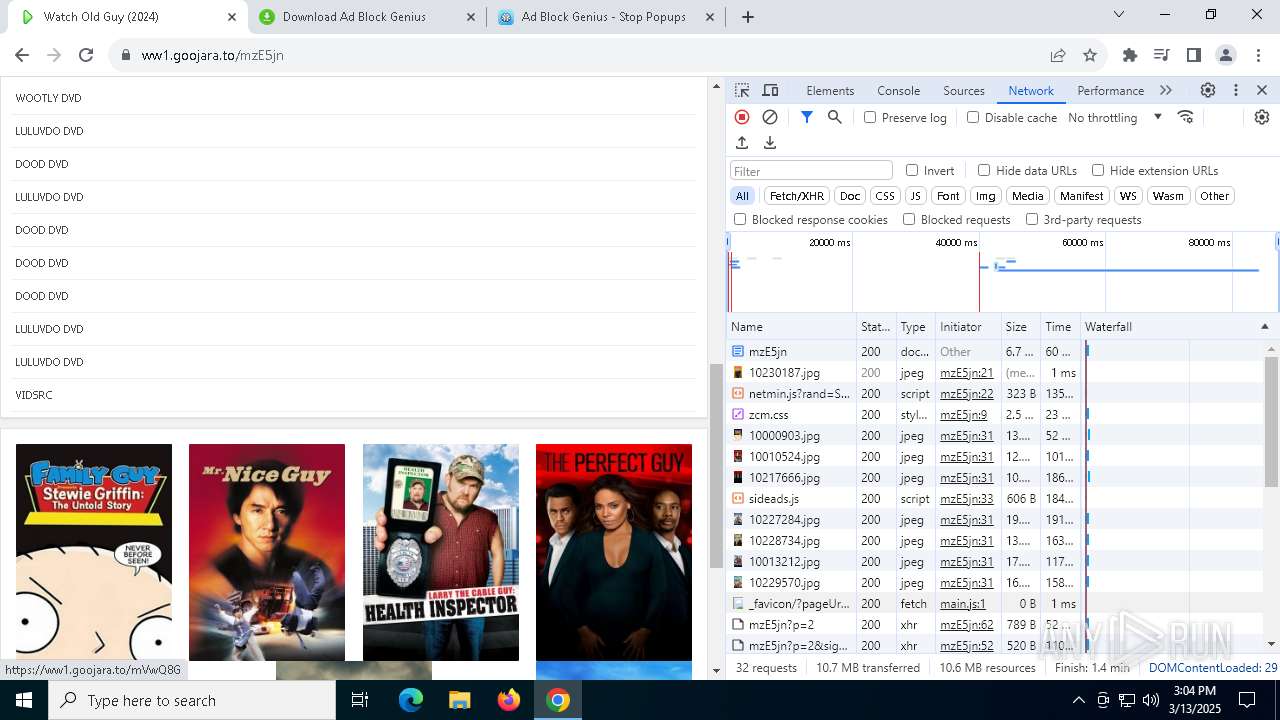
Task: Check Blocked response cookies
Action: pos(740,219)
